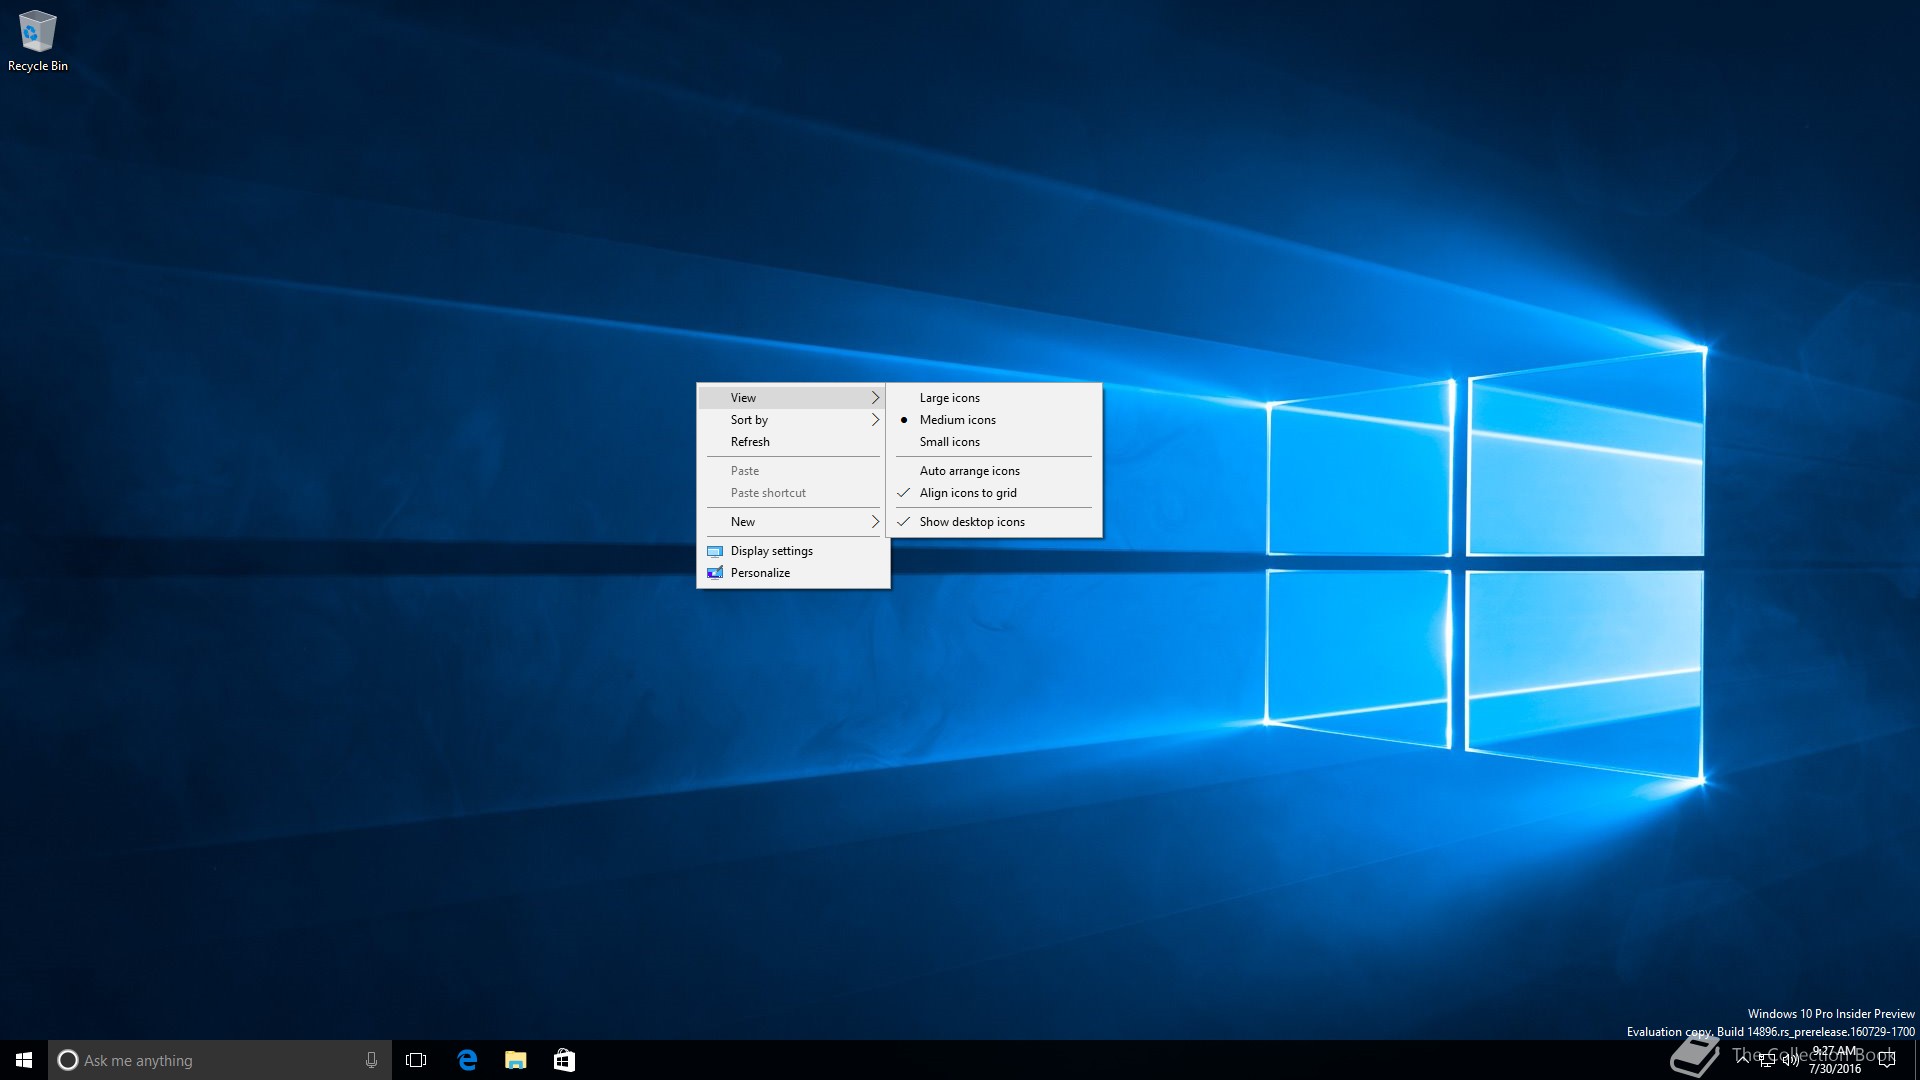Viewport: 1920px width, 1080px height.
Task: Open File Explorer from taskbar
Action: pos(516,1060)
